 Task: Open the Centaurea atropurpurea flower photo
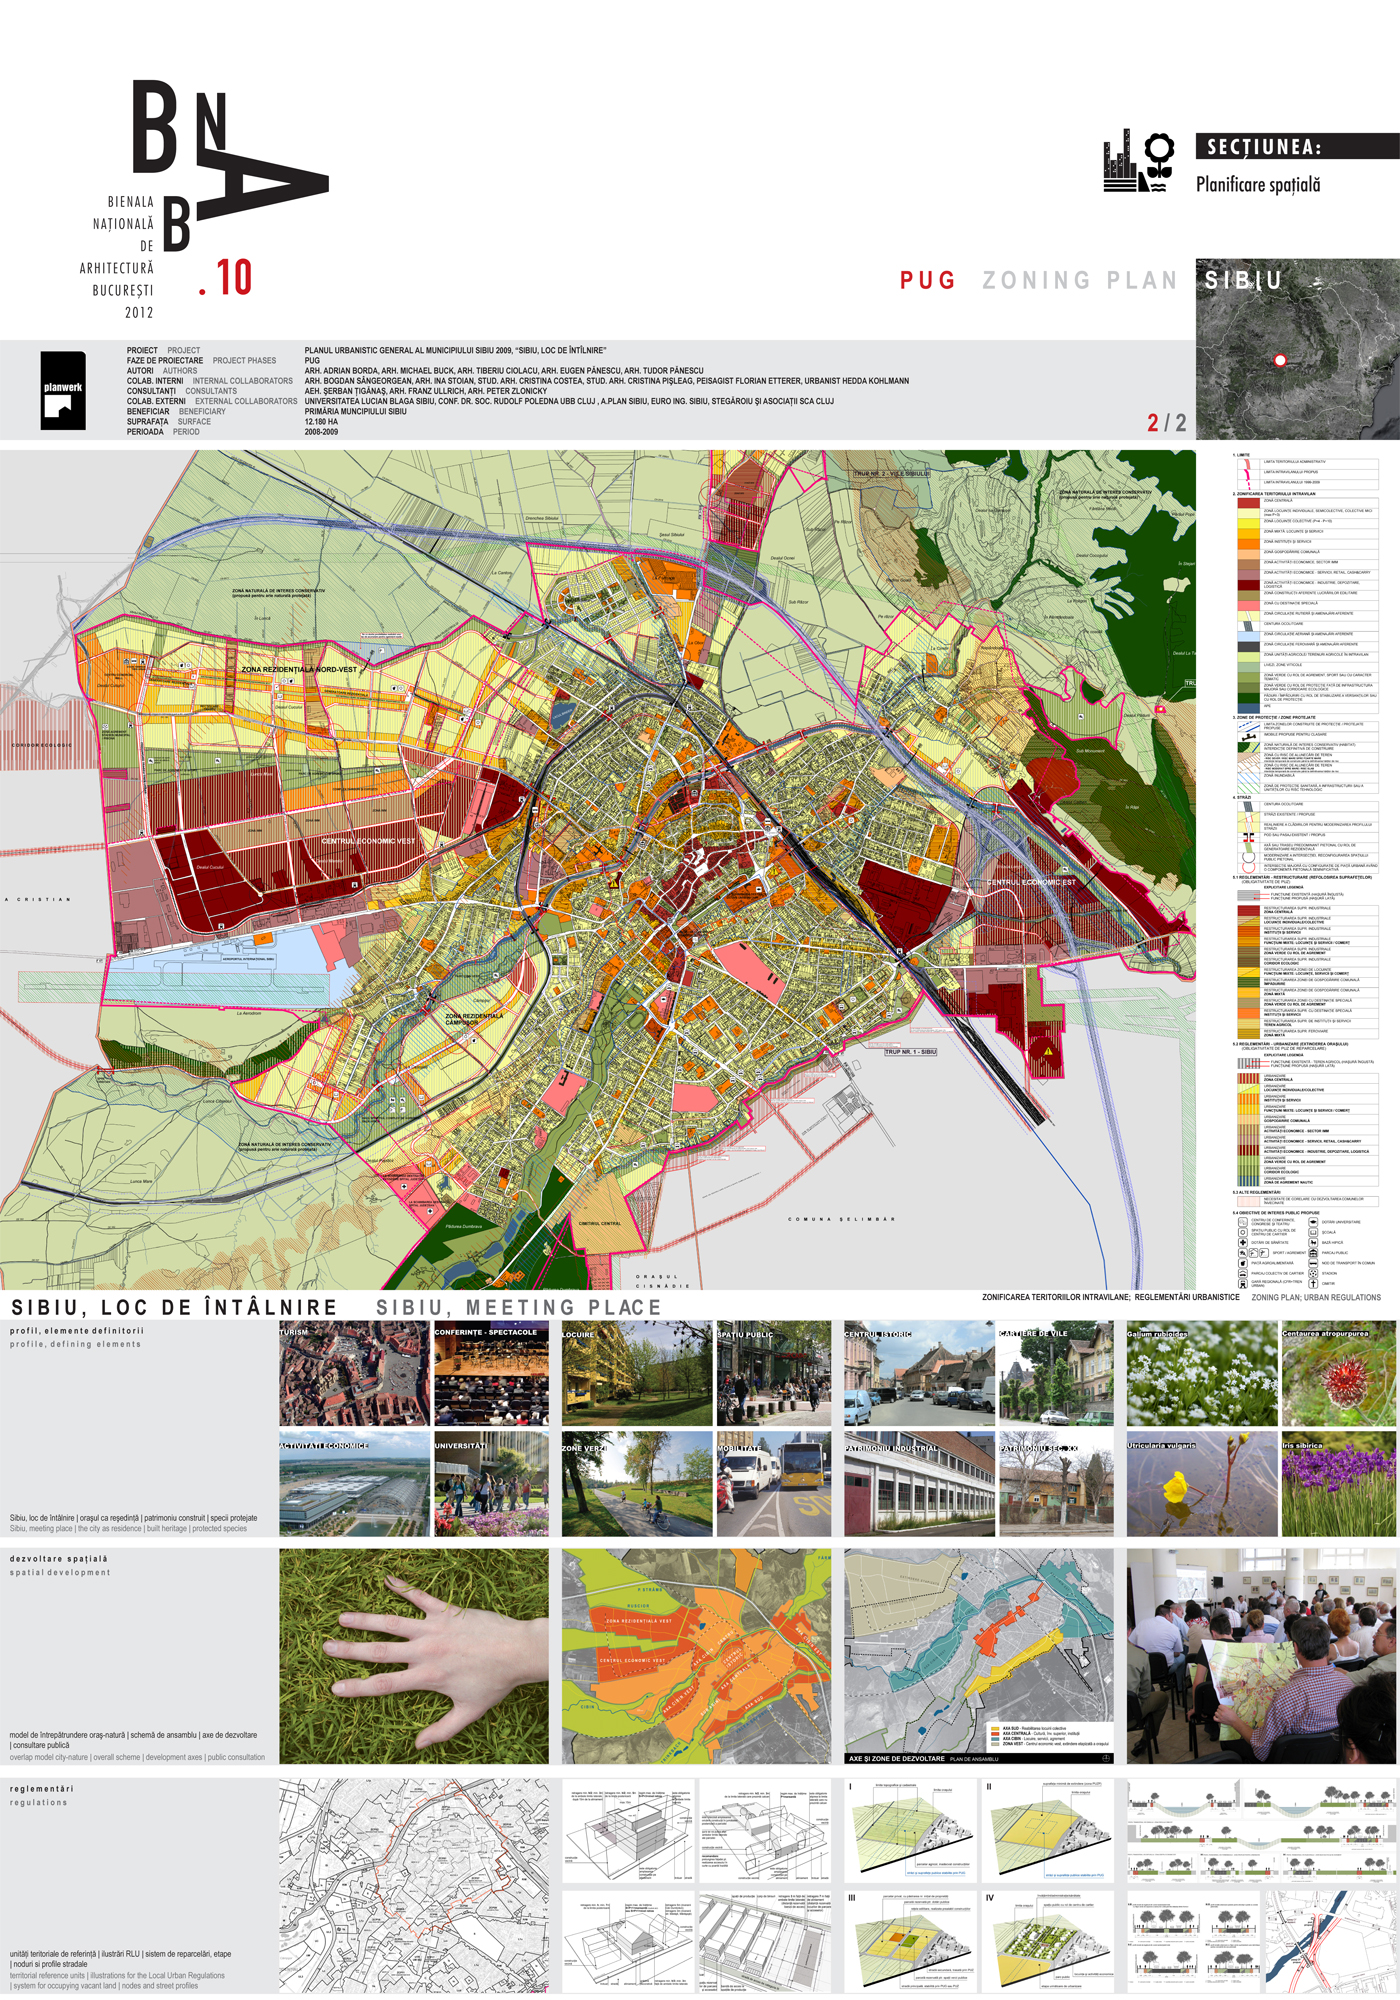[1339, 1373]
